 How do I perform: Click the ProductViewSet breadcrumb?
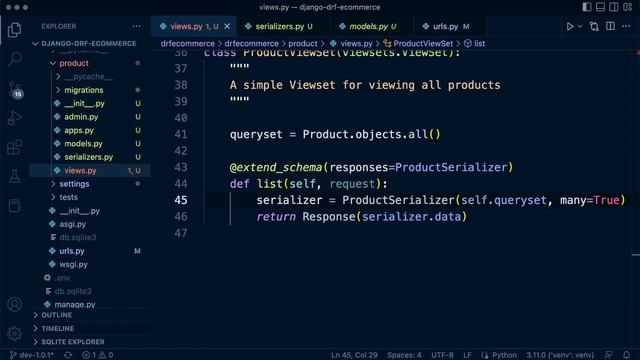pos(423,44)
